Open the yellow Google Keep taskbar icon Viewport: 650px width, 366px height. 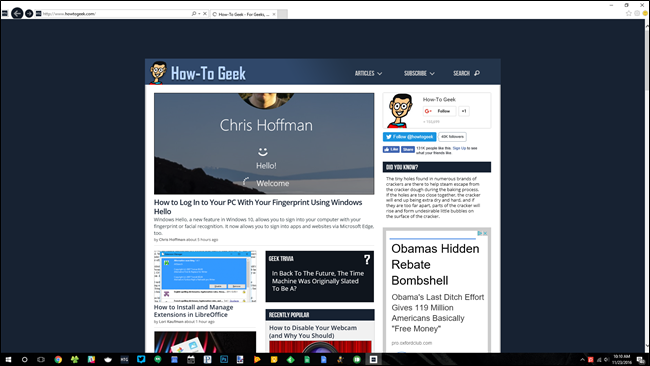point(274,359)
